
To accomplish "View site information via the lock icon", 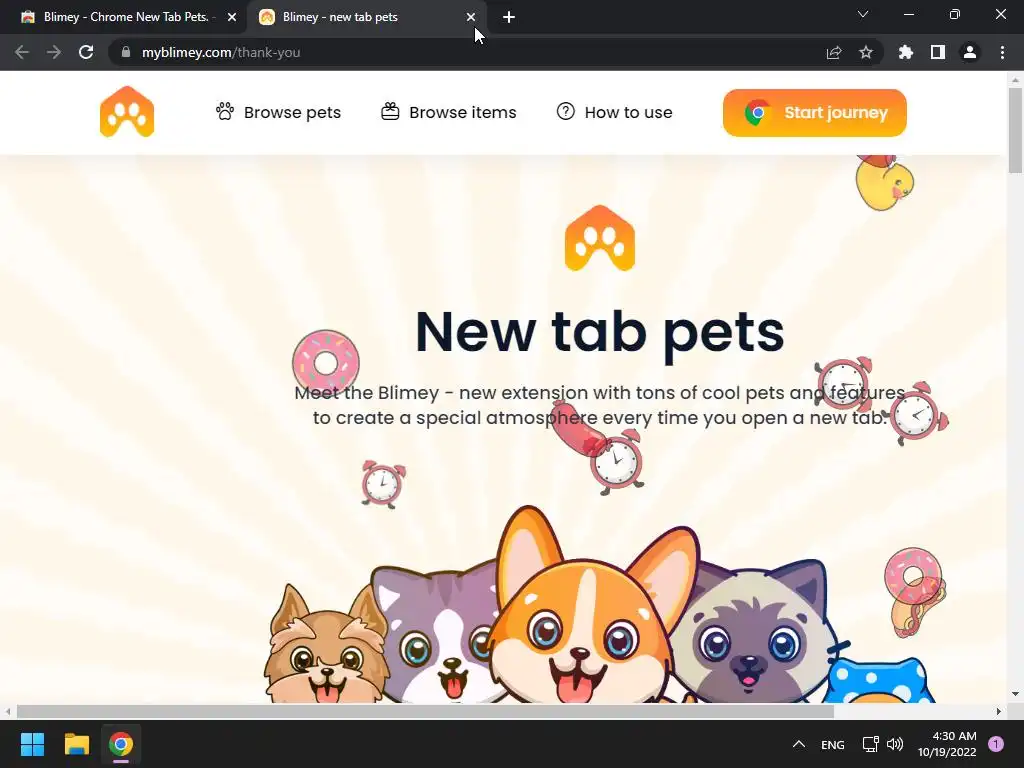I will tap(126, 52).
